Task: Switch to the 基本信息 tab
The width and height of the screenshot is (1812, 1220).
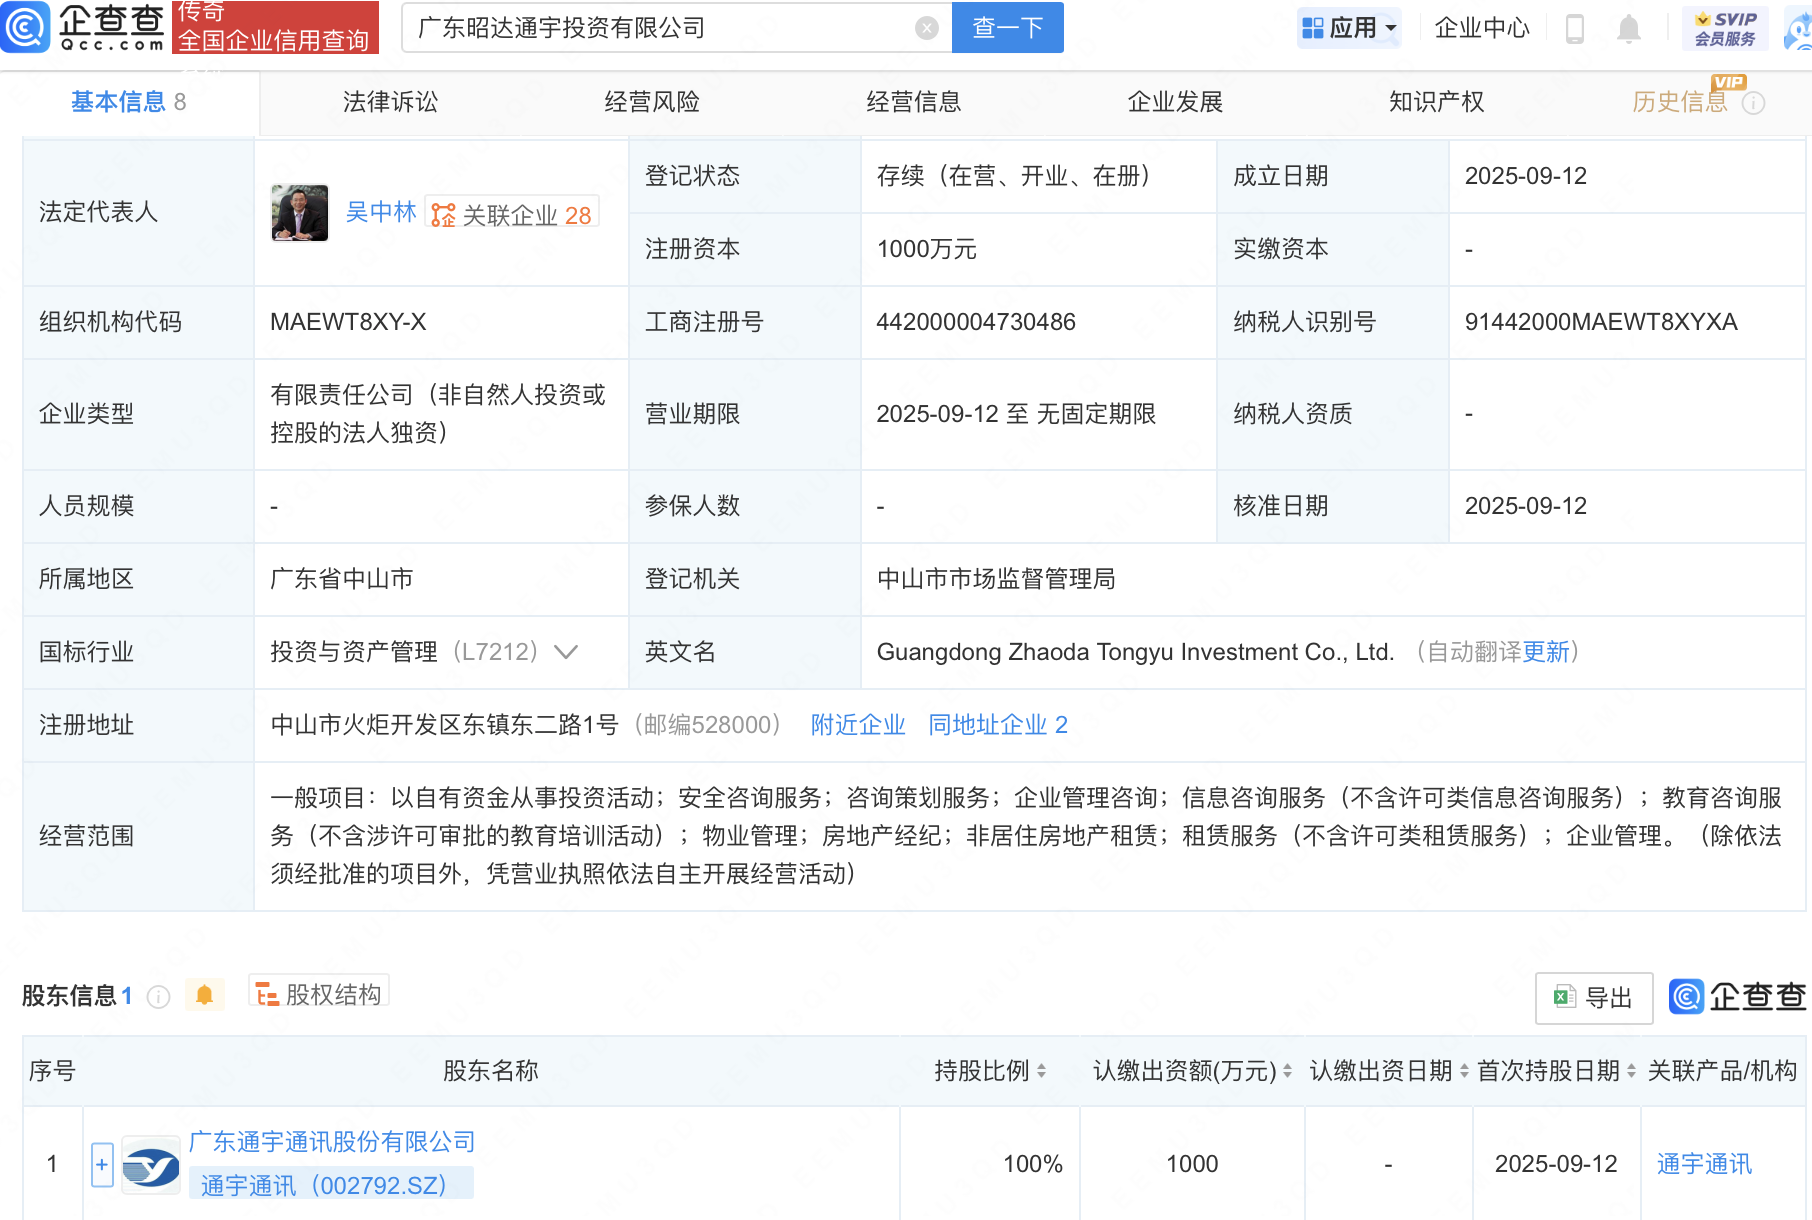Action: pos(129,102)
